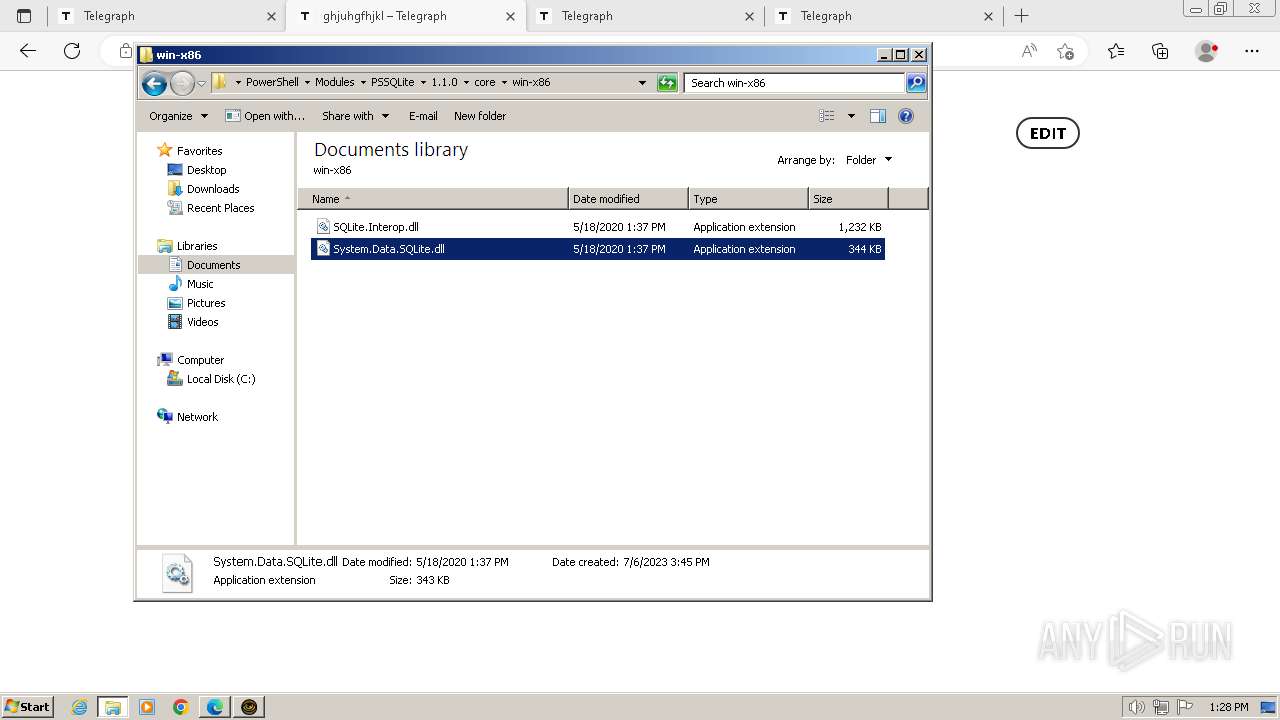This screenshot has height=720, width=1280.
Task: Click New folder button
Action: (x=480, y=116)
